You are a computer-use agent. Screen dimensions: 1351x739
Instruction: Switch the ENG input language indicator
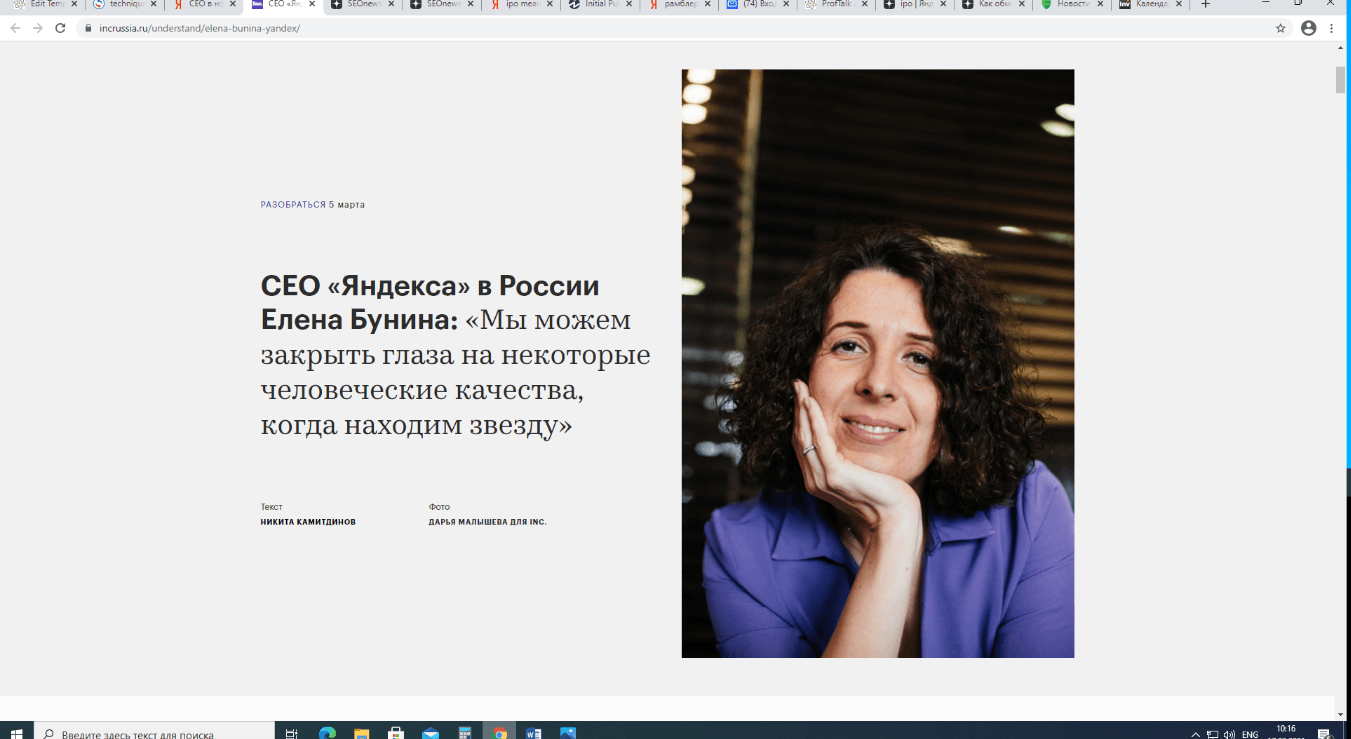pyautogui.click(x=1250, y=734)
